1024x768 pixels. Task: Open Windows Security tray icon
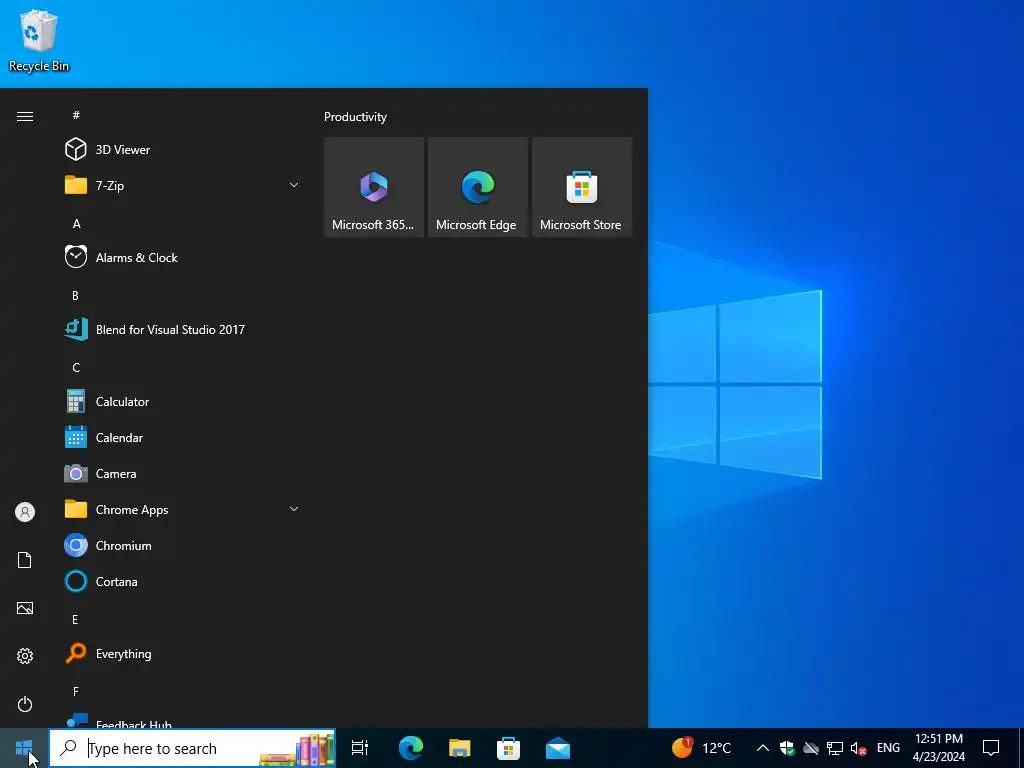tap(787, 748)
